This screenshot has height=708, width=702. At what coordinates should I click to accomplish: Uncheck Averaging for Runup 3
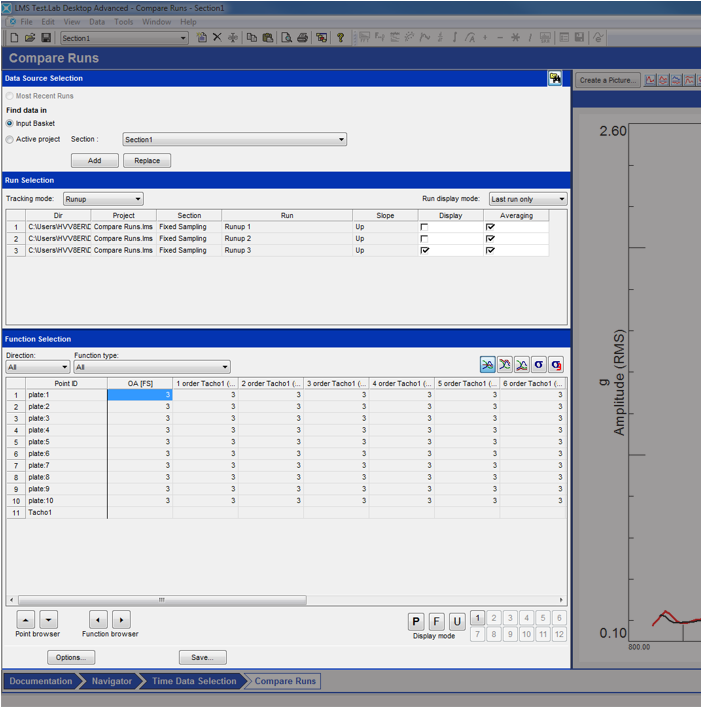coord(490,251)
